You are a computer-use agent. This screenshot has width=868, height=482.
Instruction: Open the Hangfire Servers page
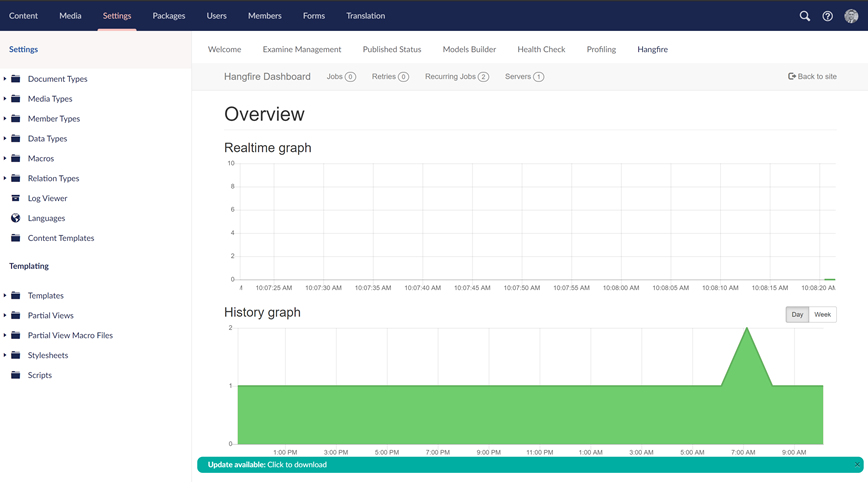[x=524, y=76]
